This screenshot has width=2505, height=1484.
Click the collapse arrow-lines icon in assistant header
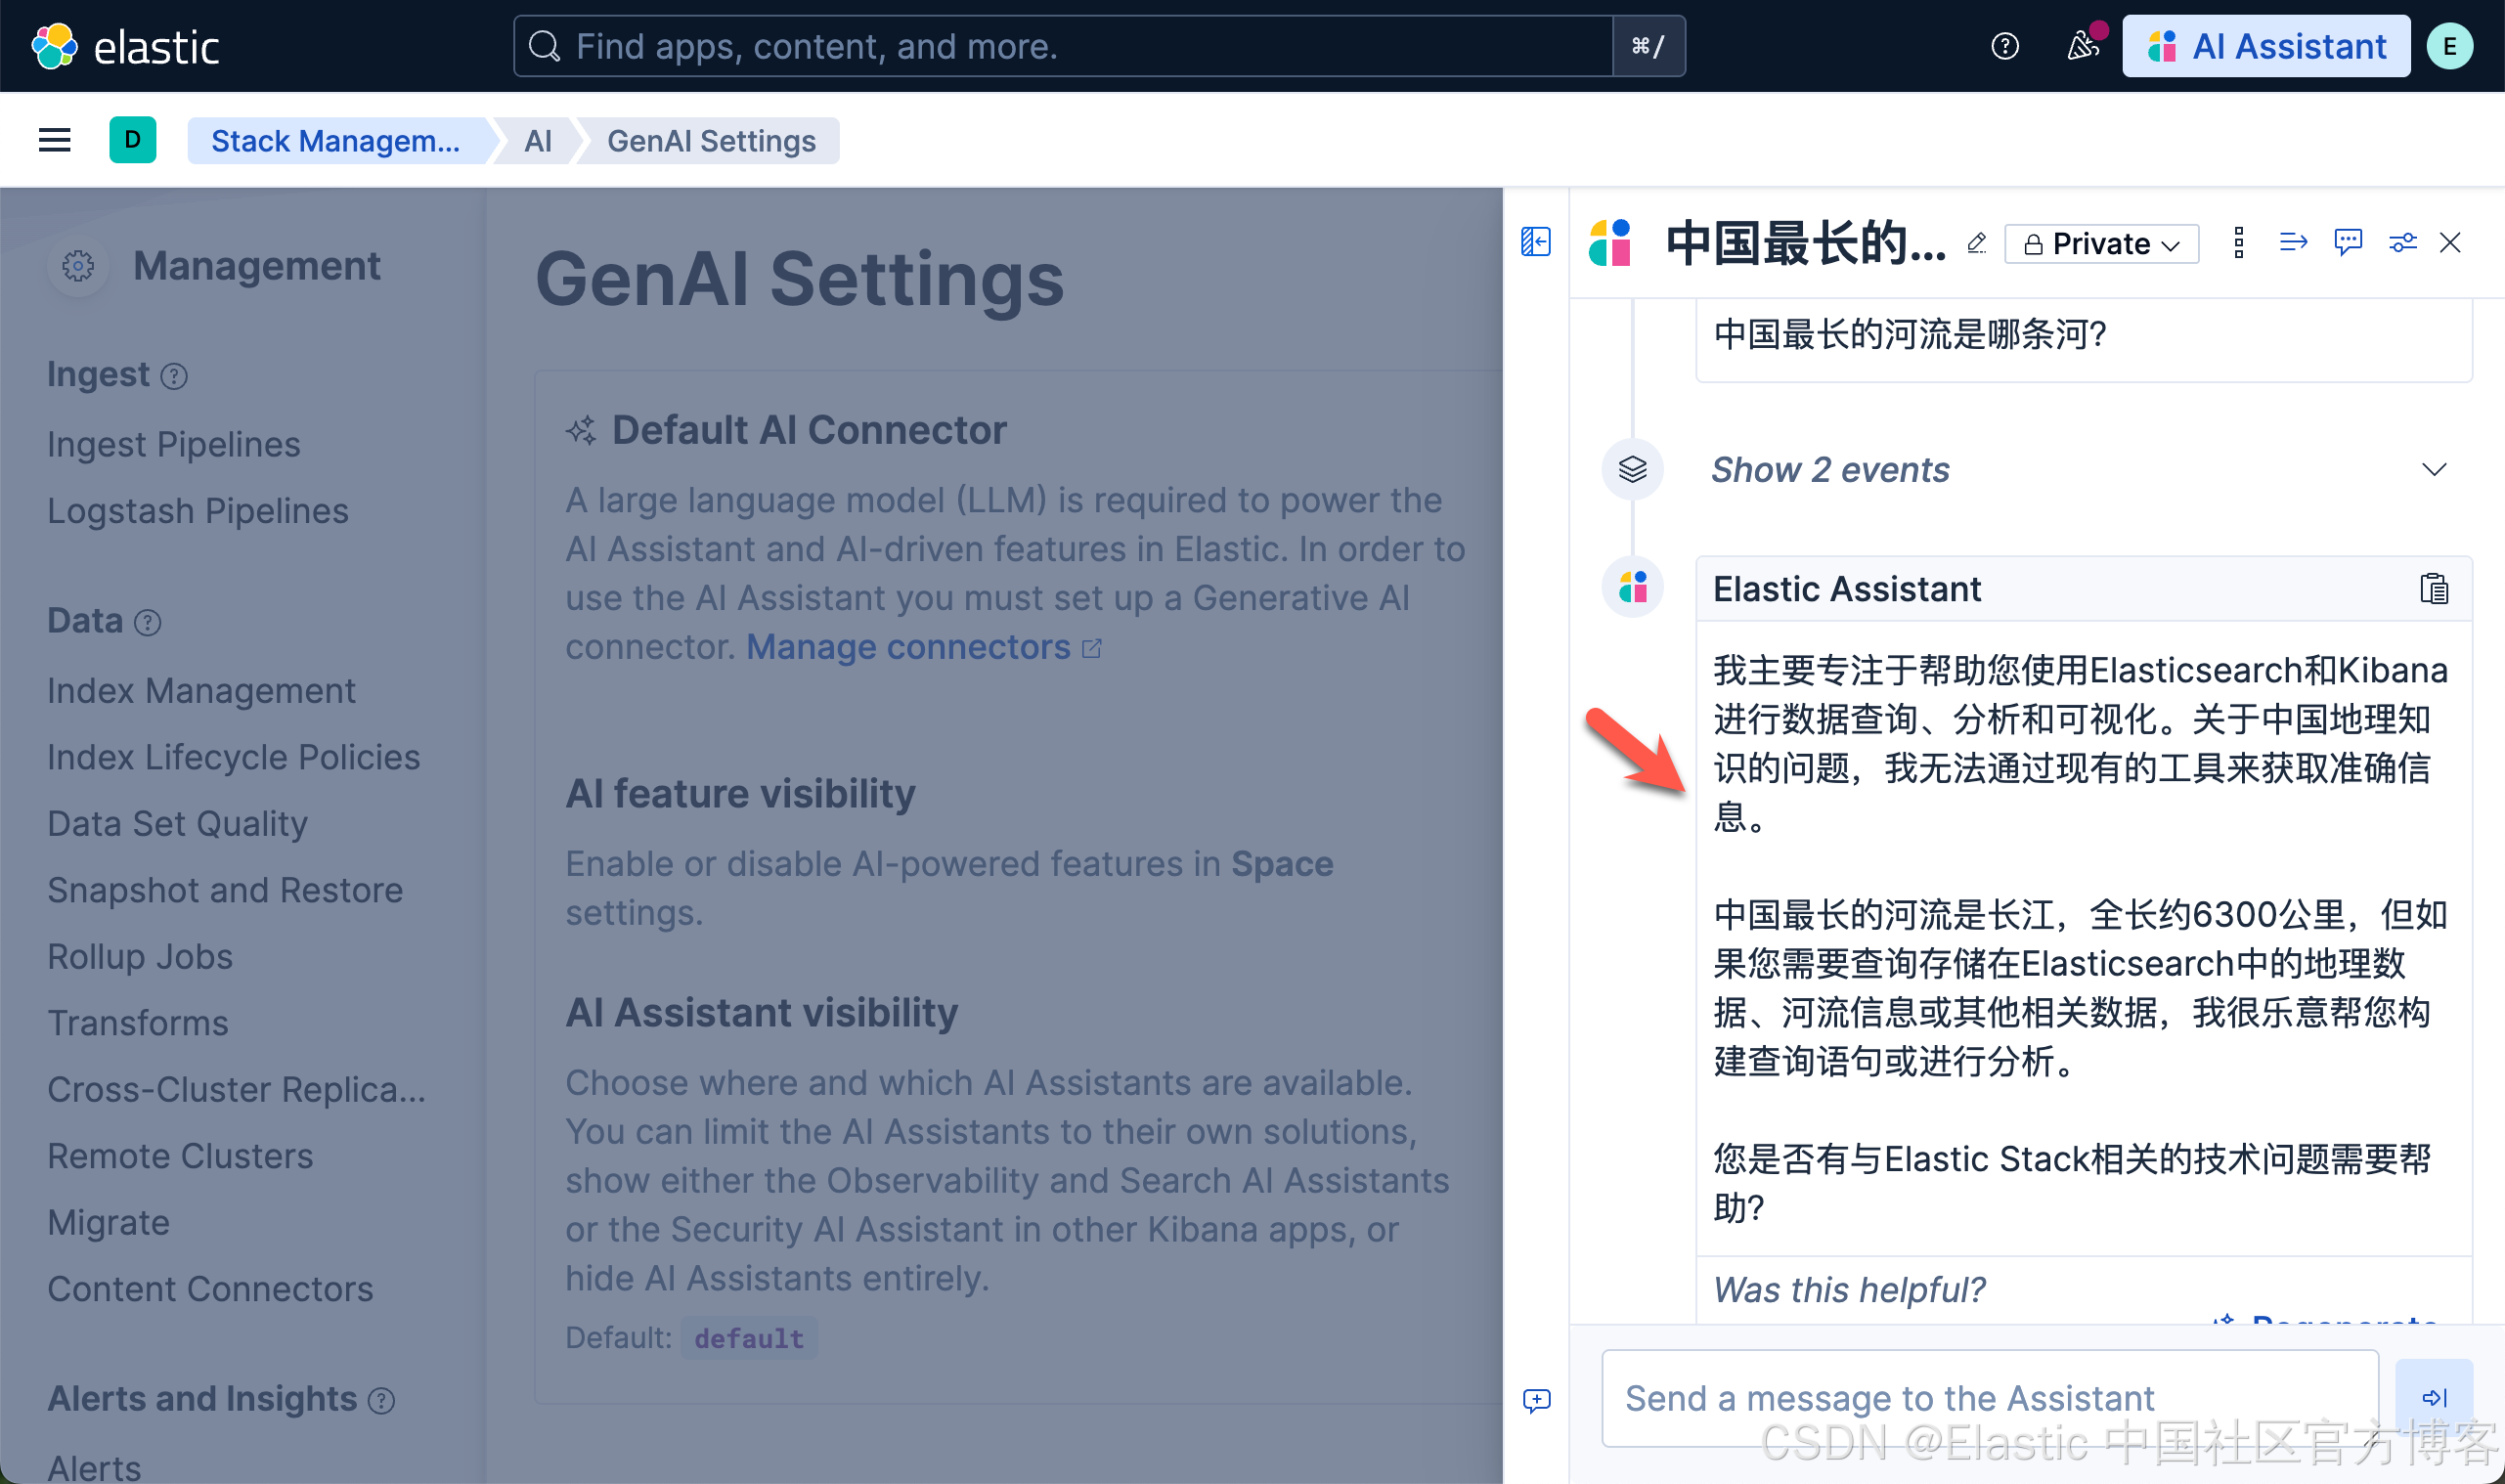point(2293,242)
